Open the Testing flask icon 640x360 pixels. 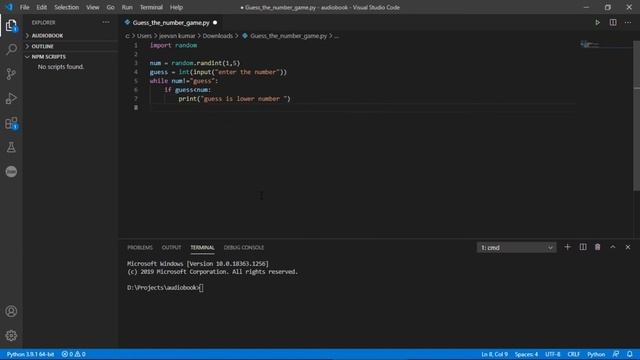[11, 147]
